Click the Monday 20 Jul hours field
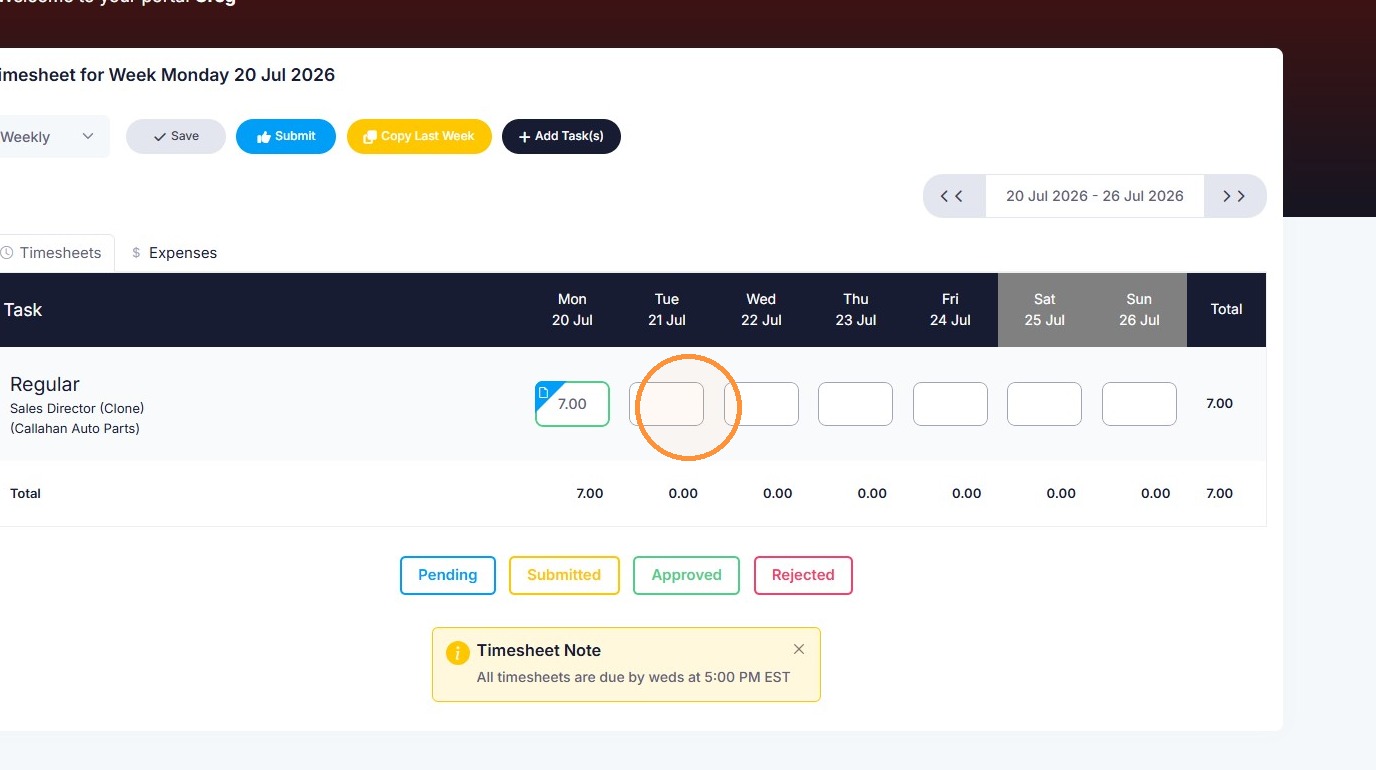 pyautogui.click(x=572, y=404)
